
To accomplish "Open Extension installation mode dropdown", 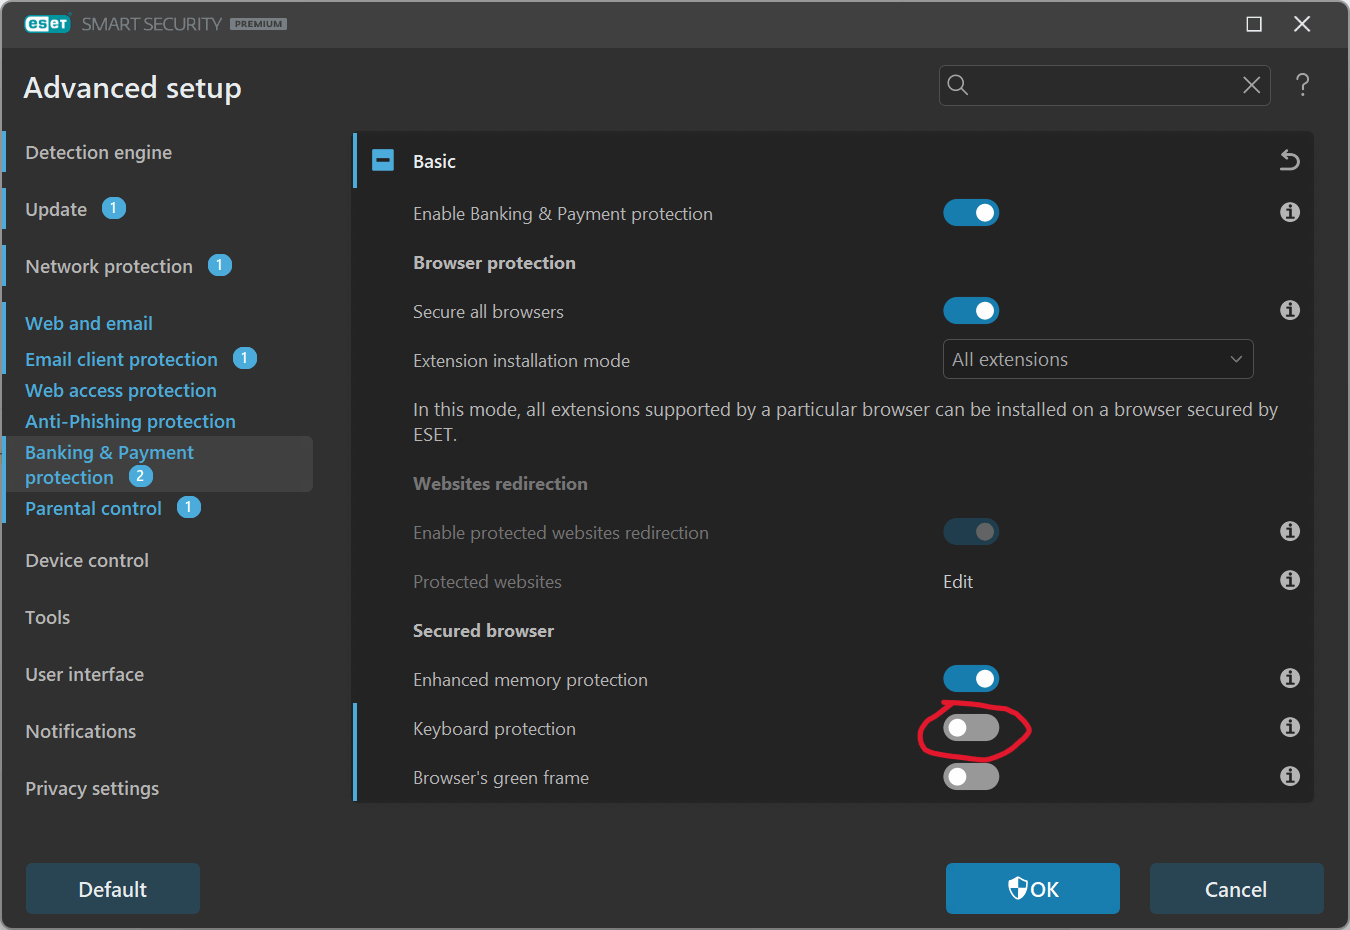I will (1098, 360).
